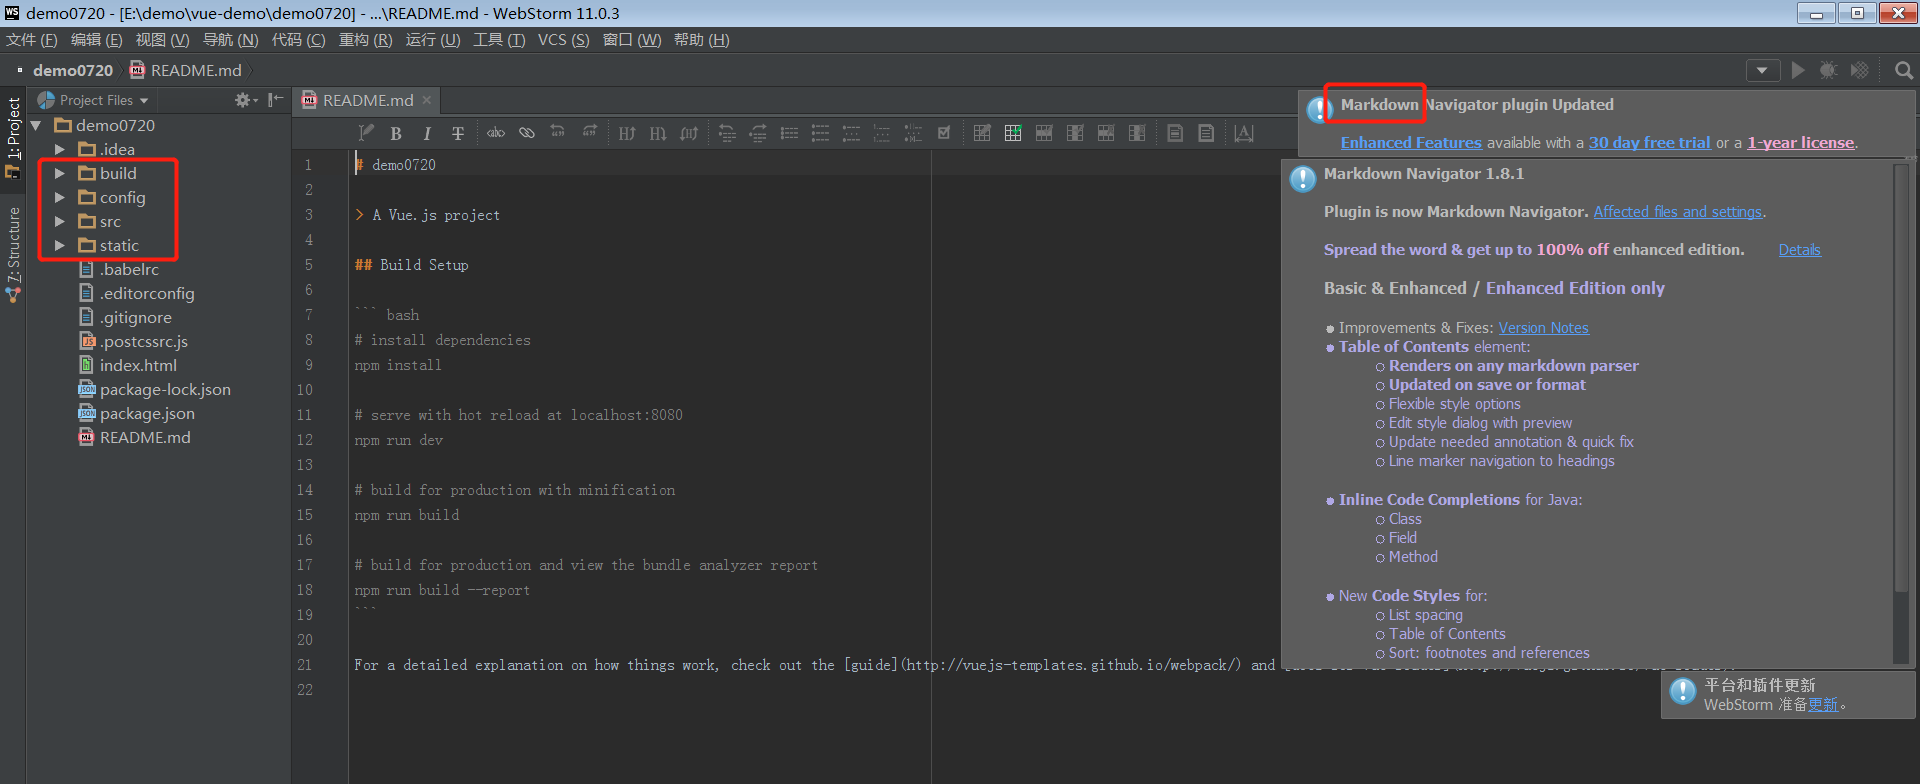Open the 帮助 (H) menu

[x=701, y=40]
